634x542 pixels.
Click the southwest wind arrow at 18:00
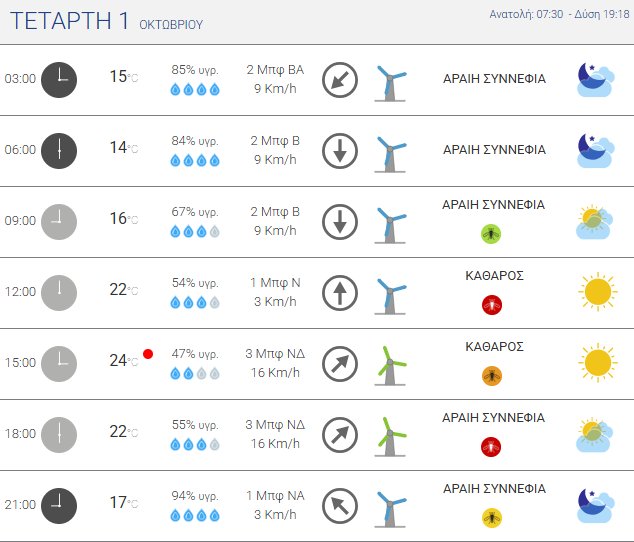coord(340,435)
